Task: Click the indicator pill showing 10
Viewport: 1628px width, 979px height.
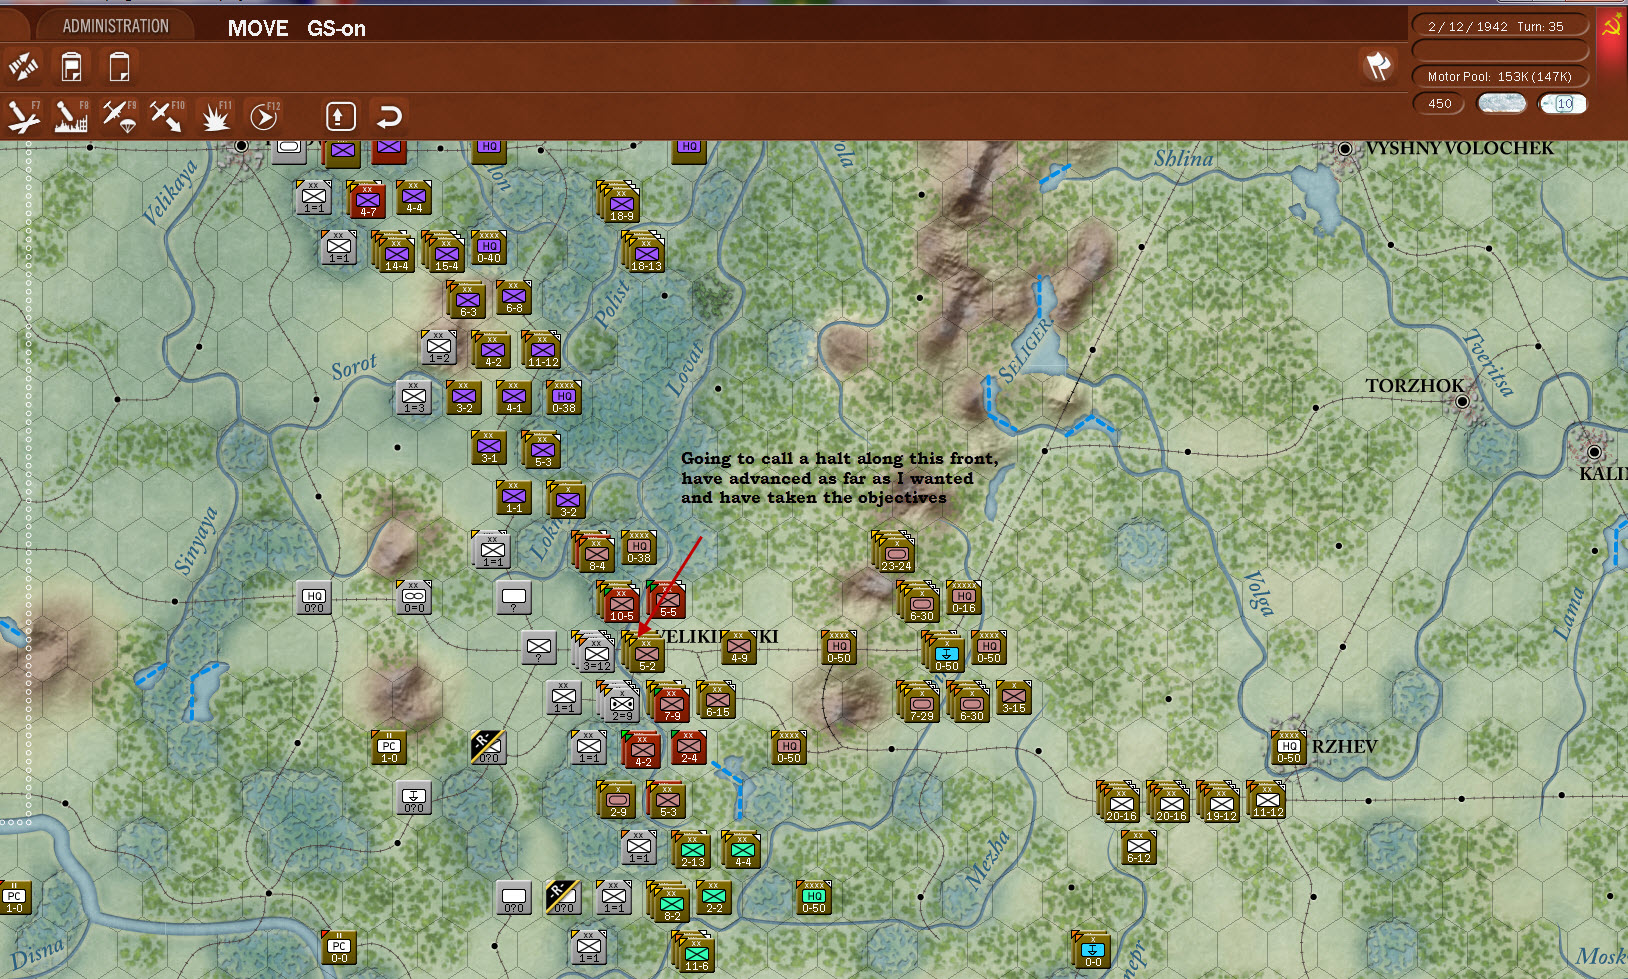Action: coord(1563,103)
